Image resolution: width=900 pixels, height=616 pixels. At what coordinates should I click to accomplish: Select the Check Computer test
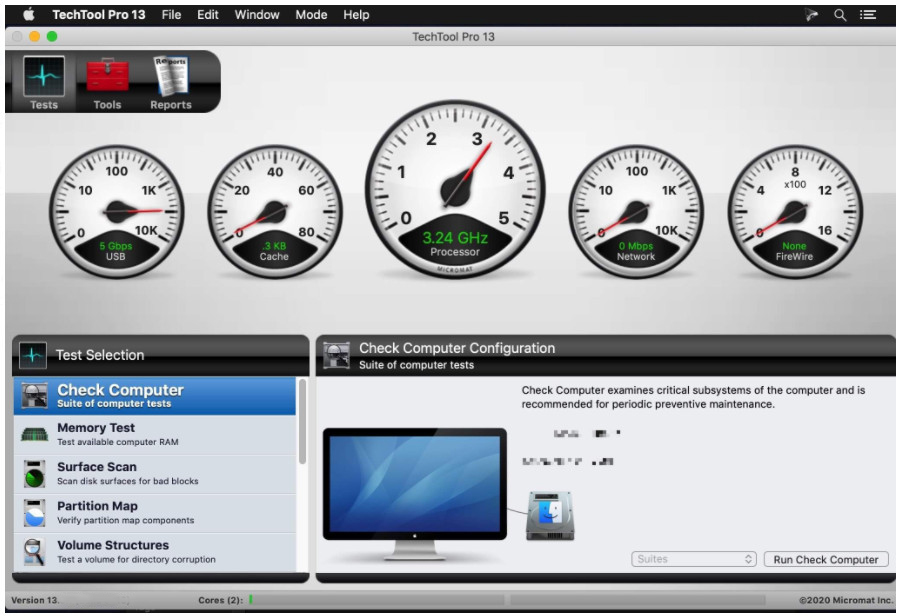pos(154,396)
